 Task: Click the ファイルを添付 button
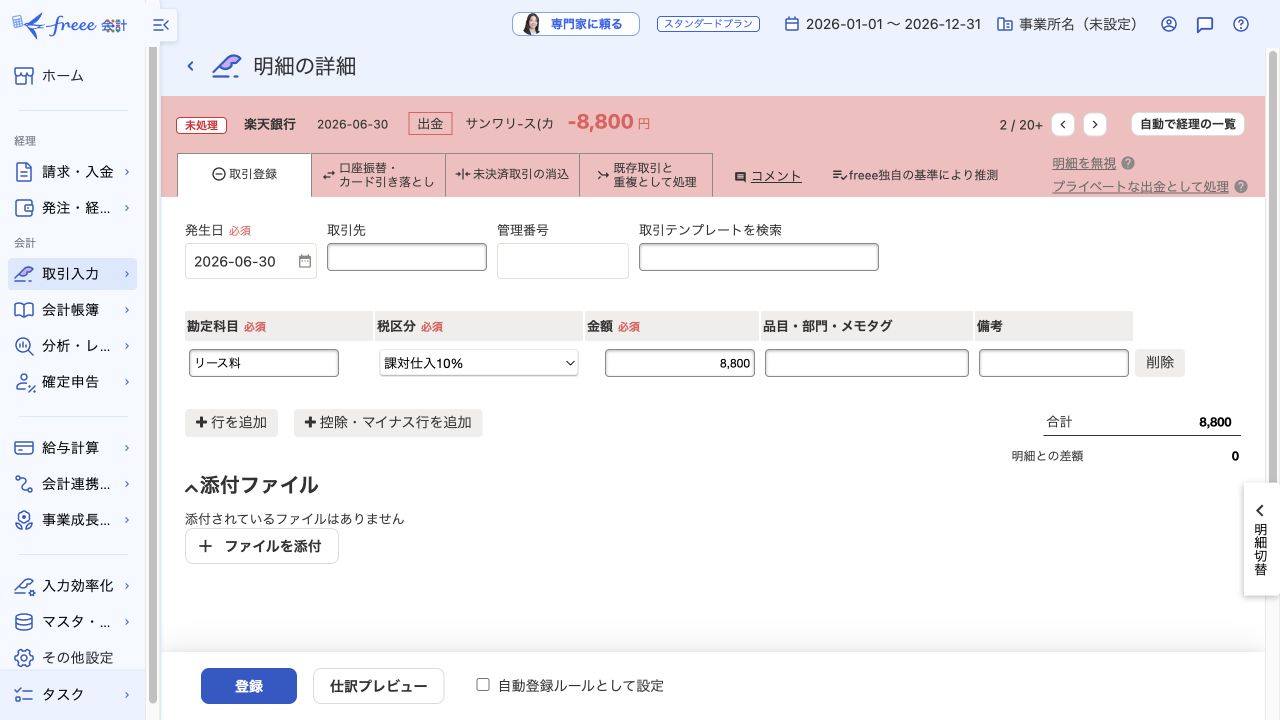pyautogui.click(x=262, y=546)
